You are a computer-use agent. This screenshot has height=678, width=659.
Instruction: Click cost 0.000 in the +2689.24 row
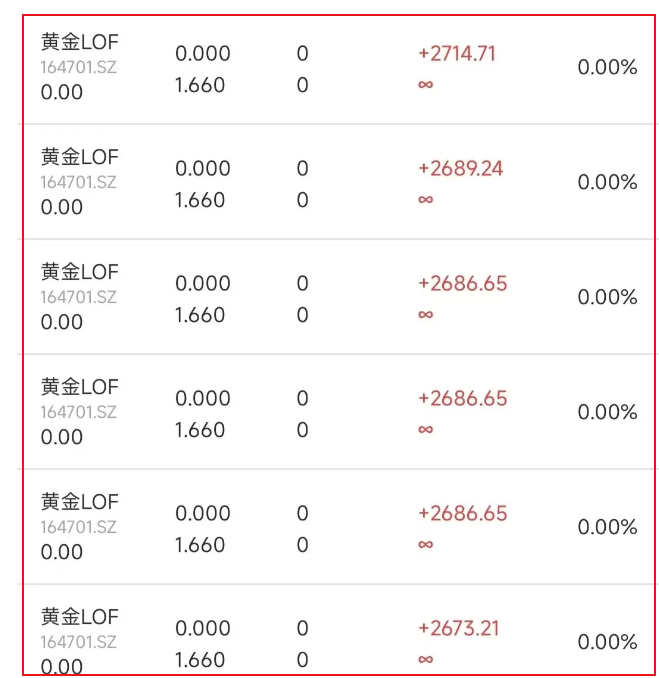click(x=203, y=169)
